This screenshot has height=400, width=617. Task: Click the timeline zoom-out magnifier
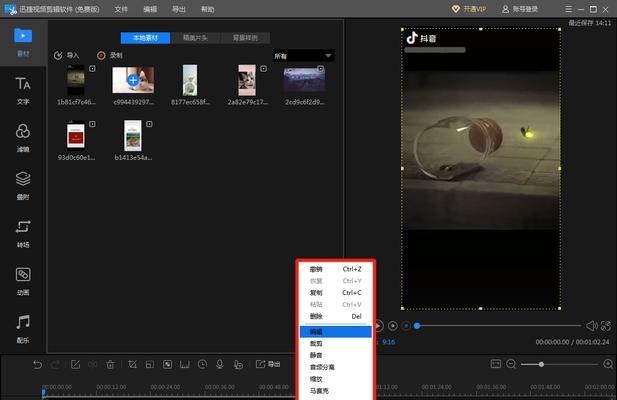pos(511,364)
